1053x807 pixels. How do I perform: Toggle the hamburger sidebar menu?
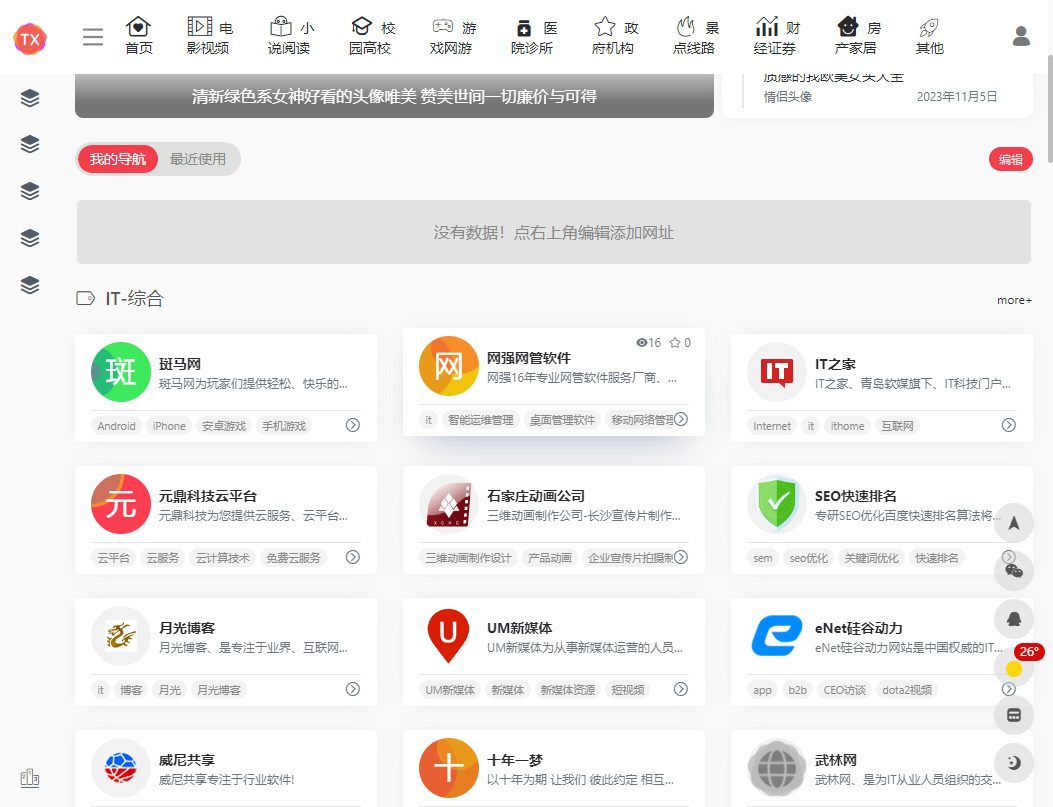(93, 37)
